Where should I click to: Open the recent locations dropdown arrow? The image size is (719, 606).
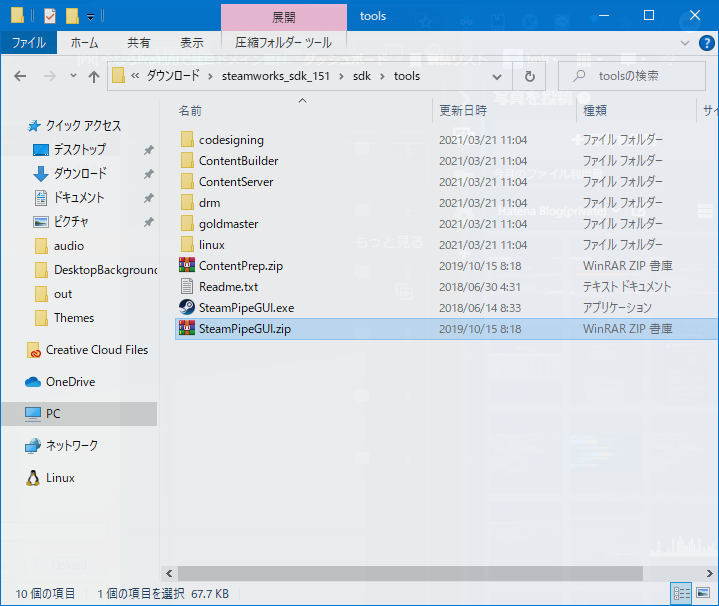pos(73,76)
